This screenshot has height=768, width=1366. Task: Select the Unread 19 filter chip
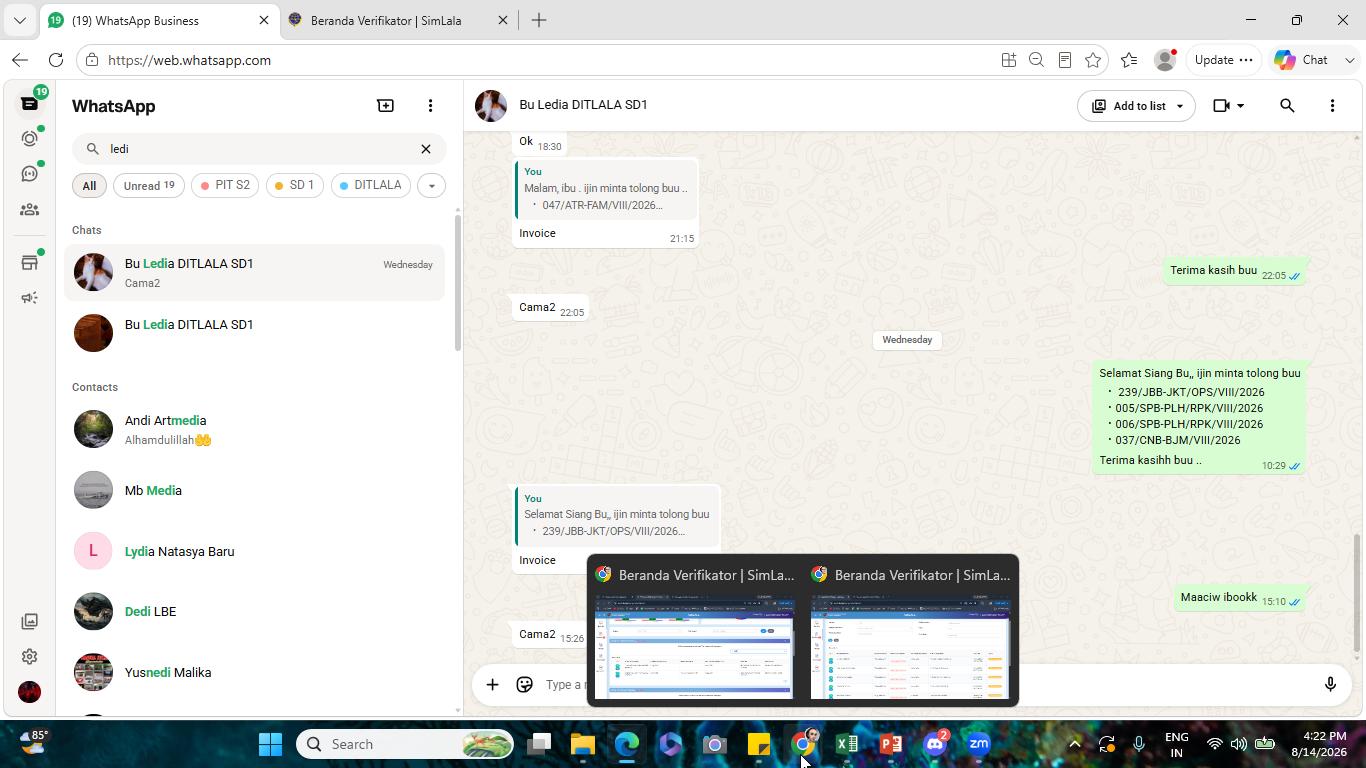(x=149, y=185)
